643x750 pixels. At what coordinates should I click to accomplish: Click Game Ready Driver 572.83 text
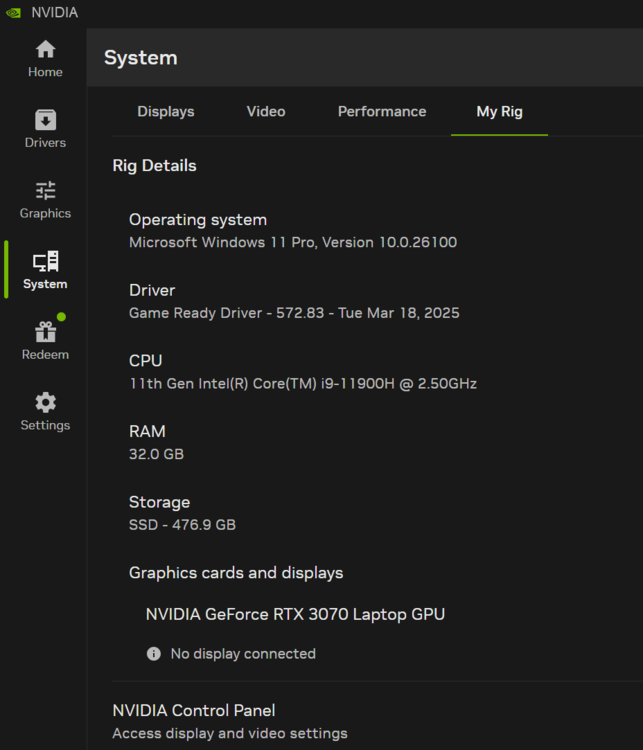294,313
